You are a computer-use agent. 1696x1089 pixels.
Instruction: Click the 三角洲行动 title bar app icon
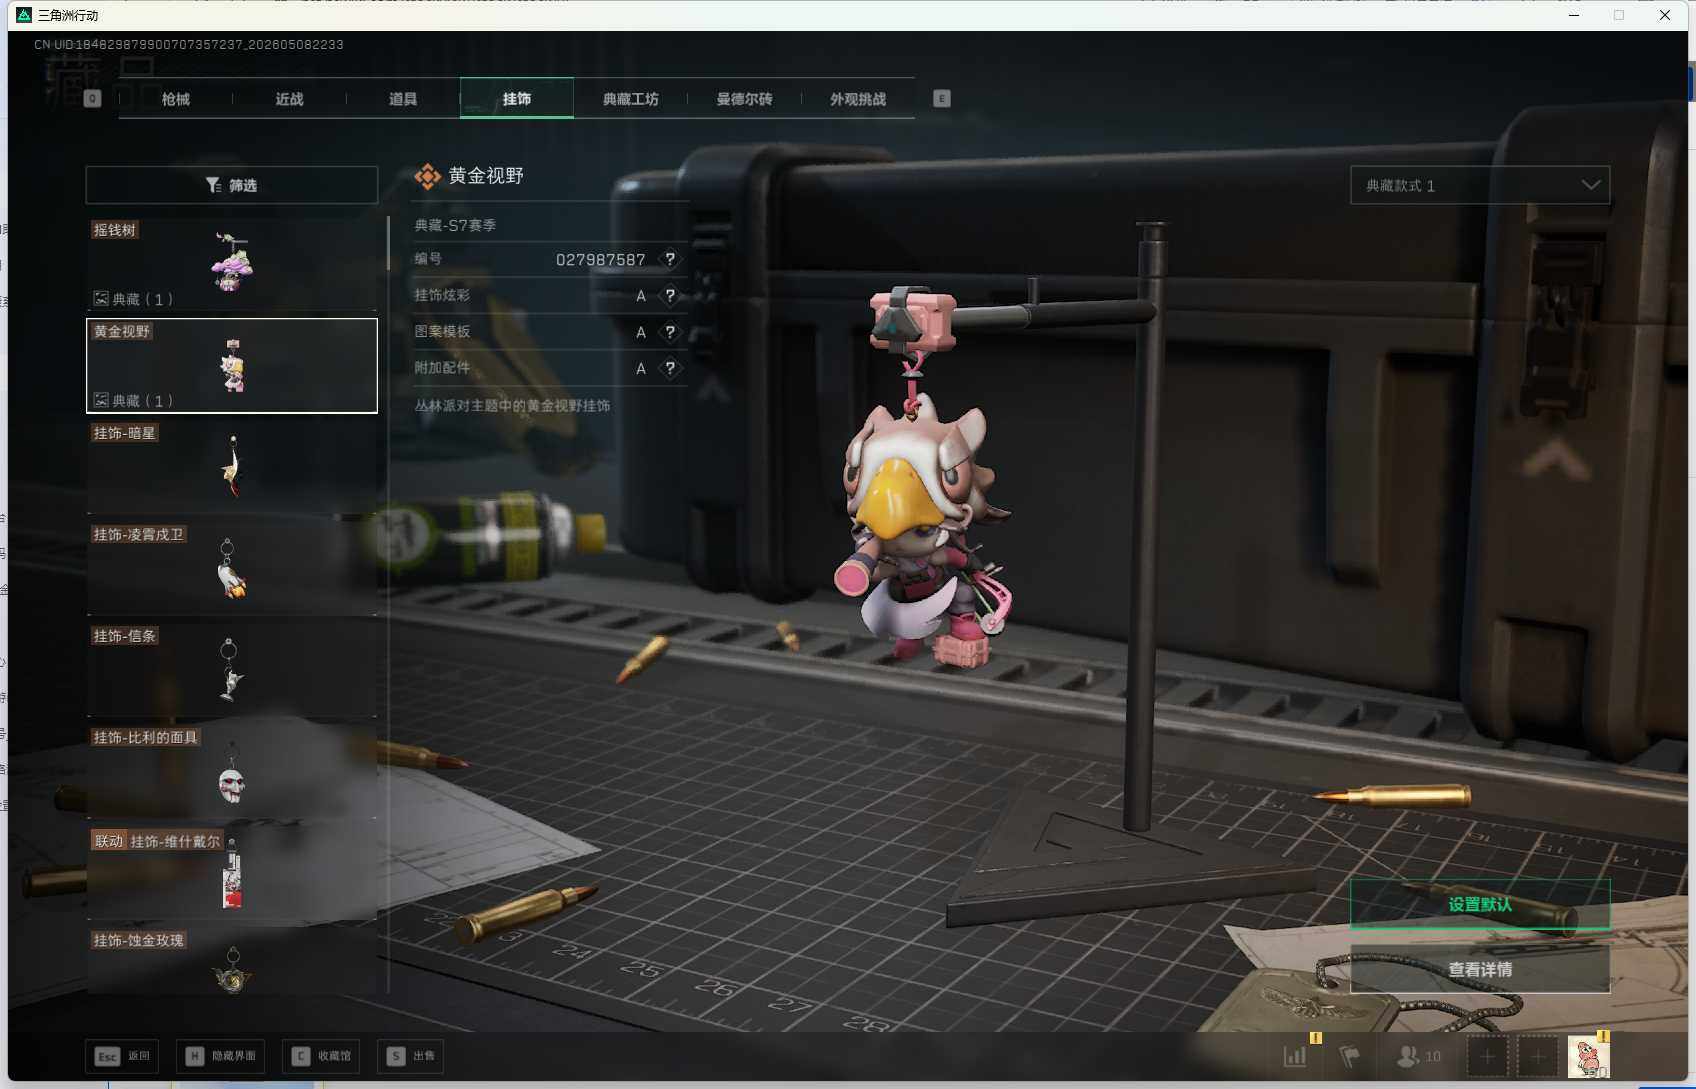(x=24, y=15)
